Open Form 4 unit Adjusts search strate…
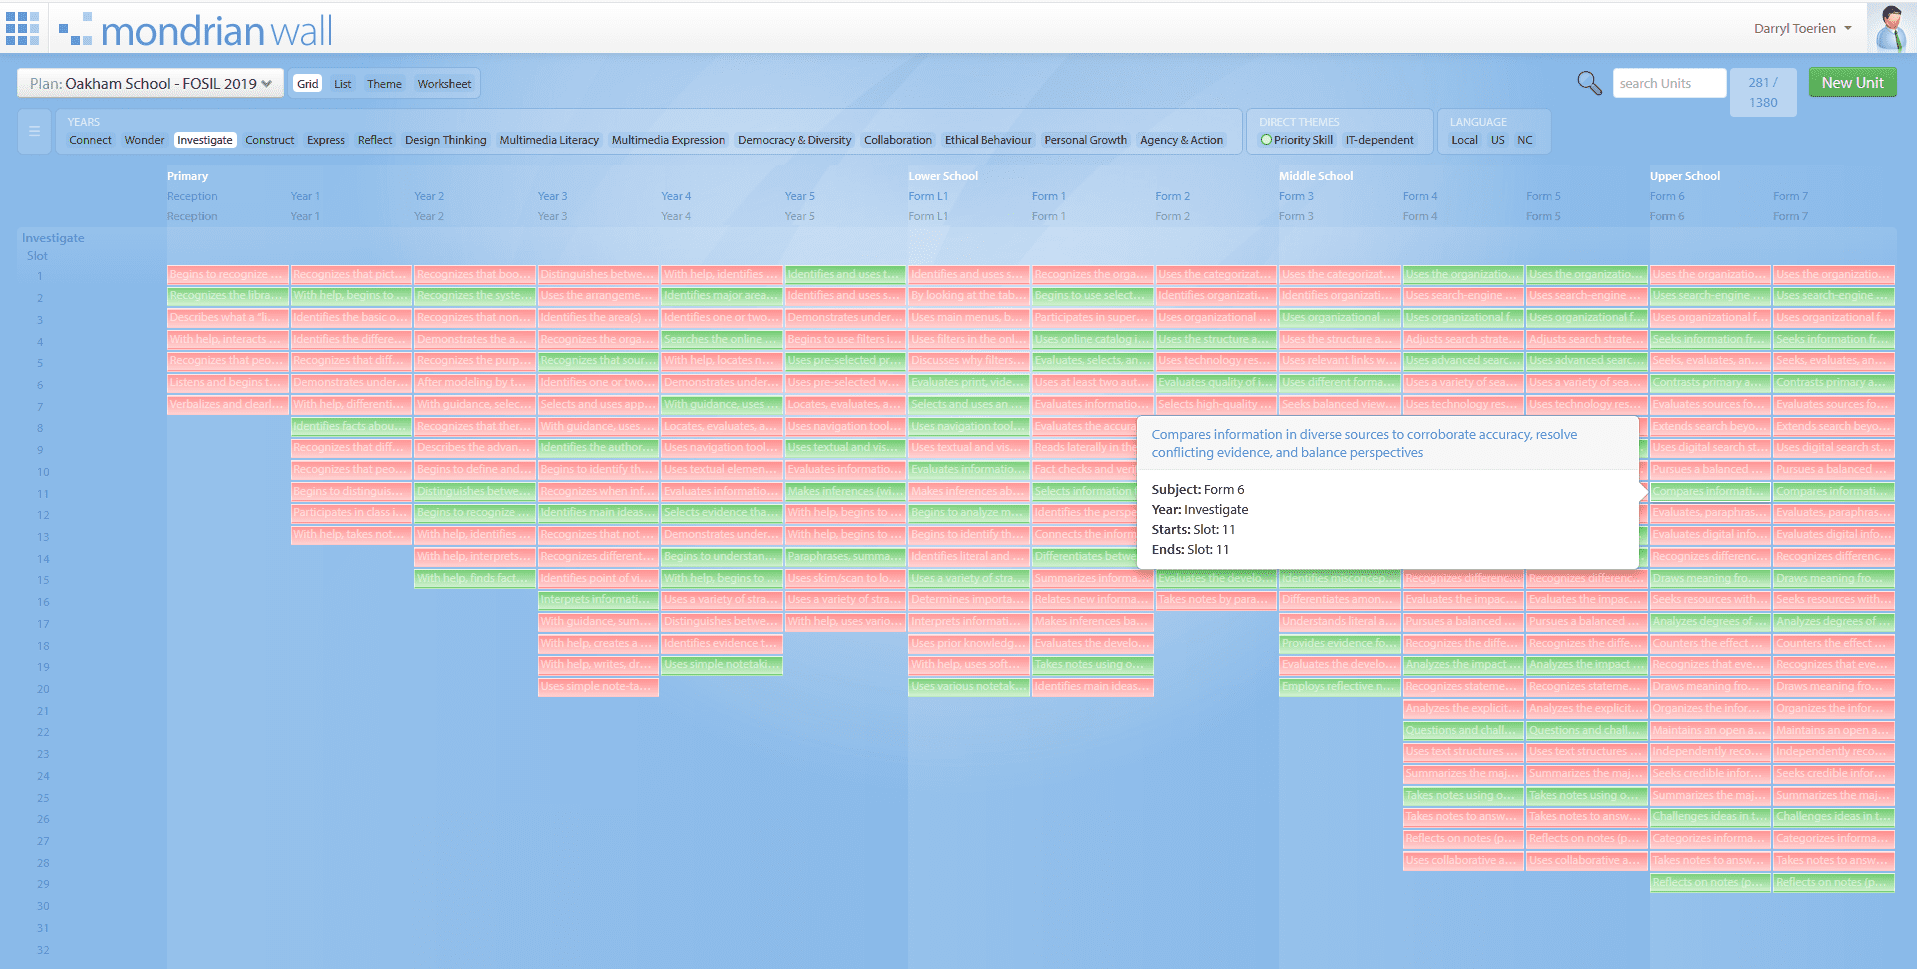 [1463, 339]
